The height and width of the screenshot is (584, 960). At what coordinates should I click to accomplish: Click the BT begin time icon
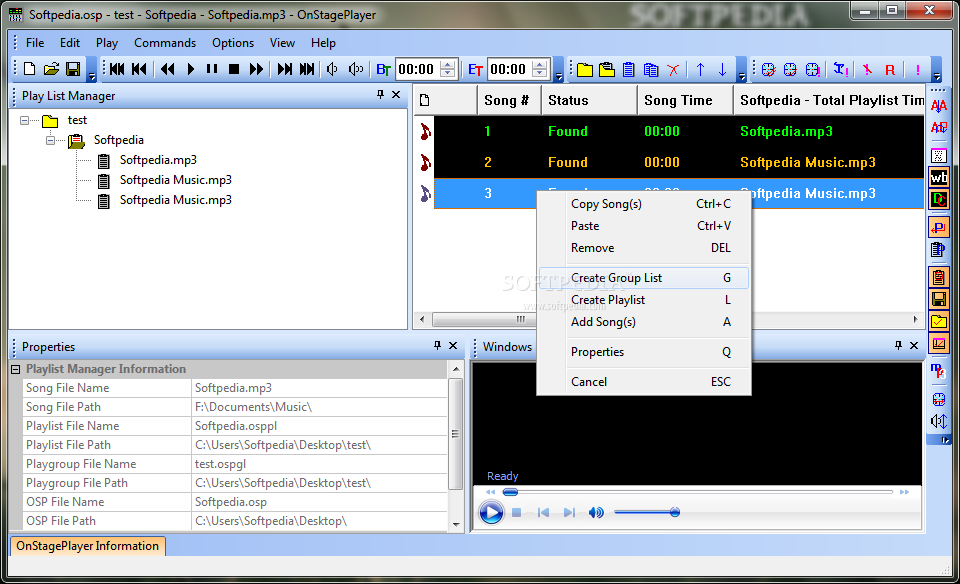click(383, 69)
